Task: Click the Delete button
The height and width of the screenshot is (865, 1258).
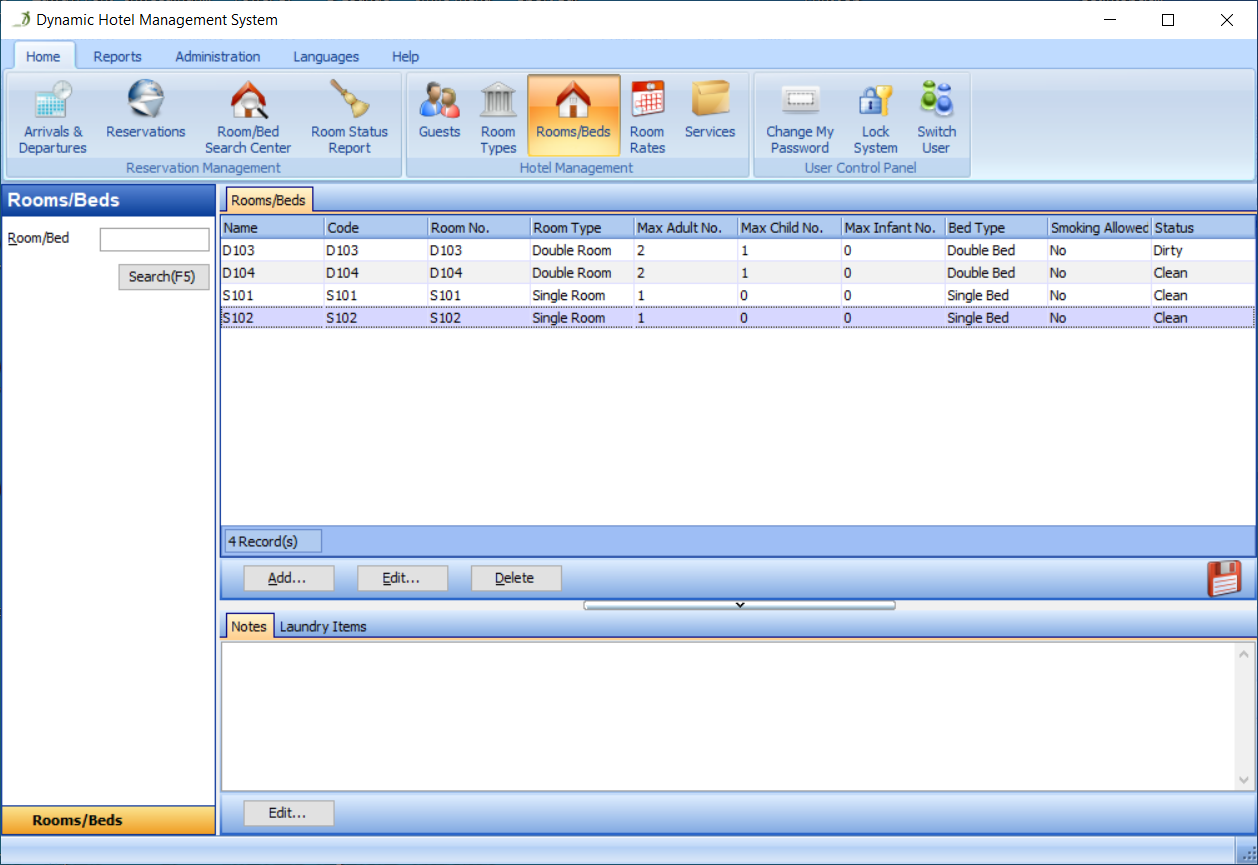Action: coord(515,578)
